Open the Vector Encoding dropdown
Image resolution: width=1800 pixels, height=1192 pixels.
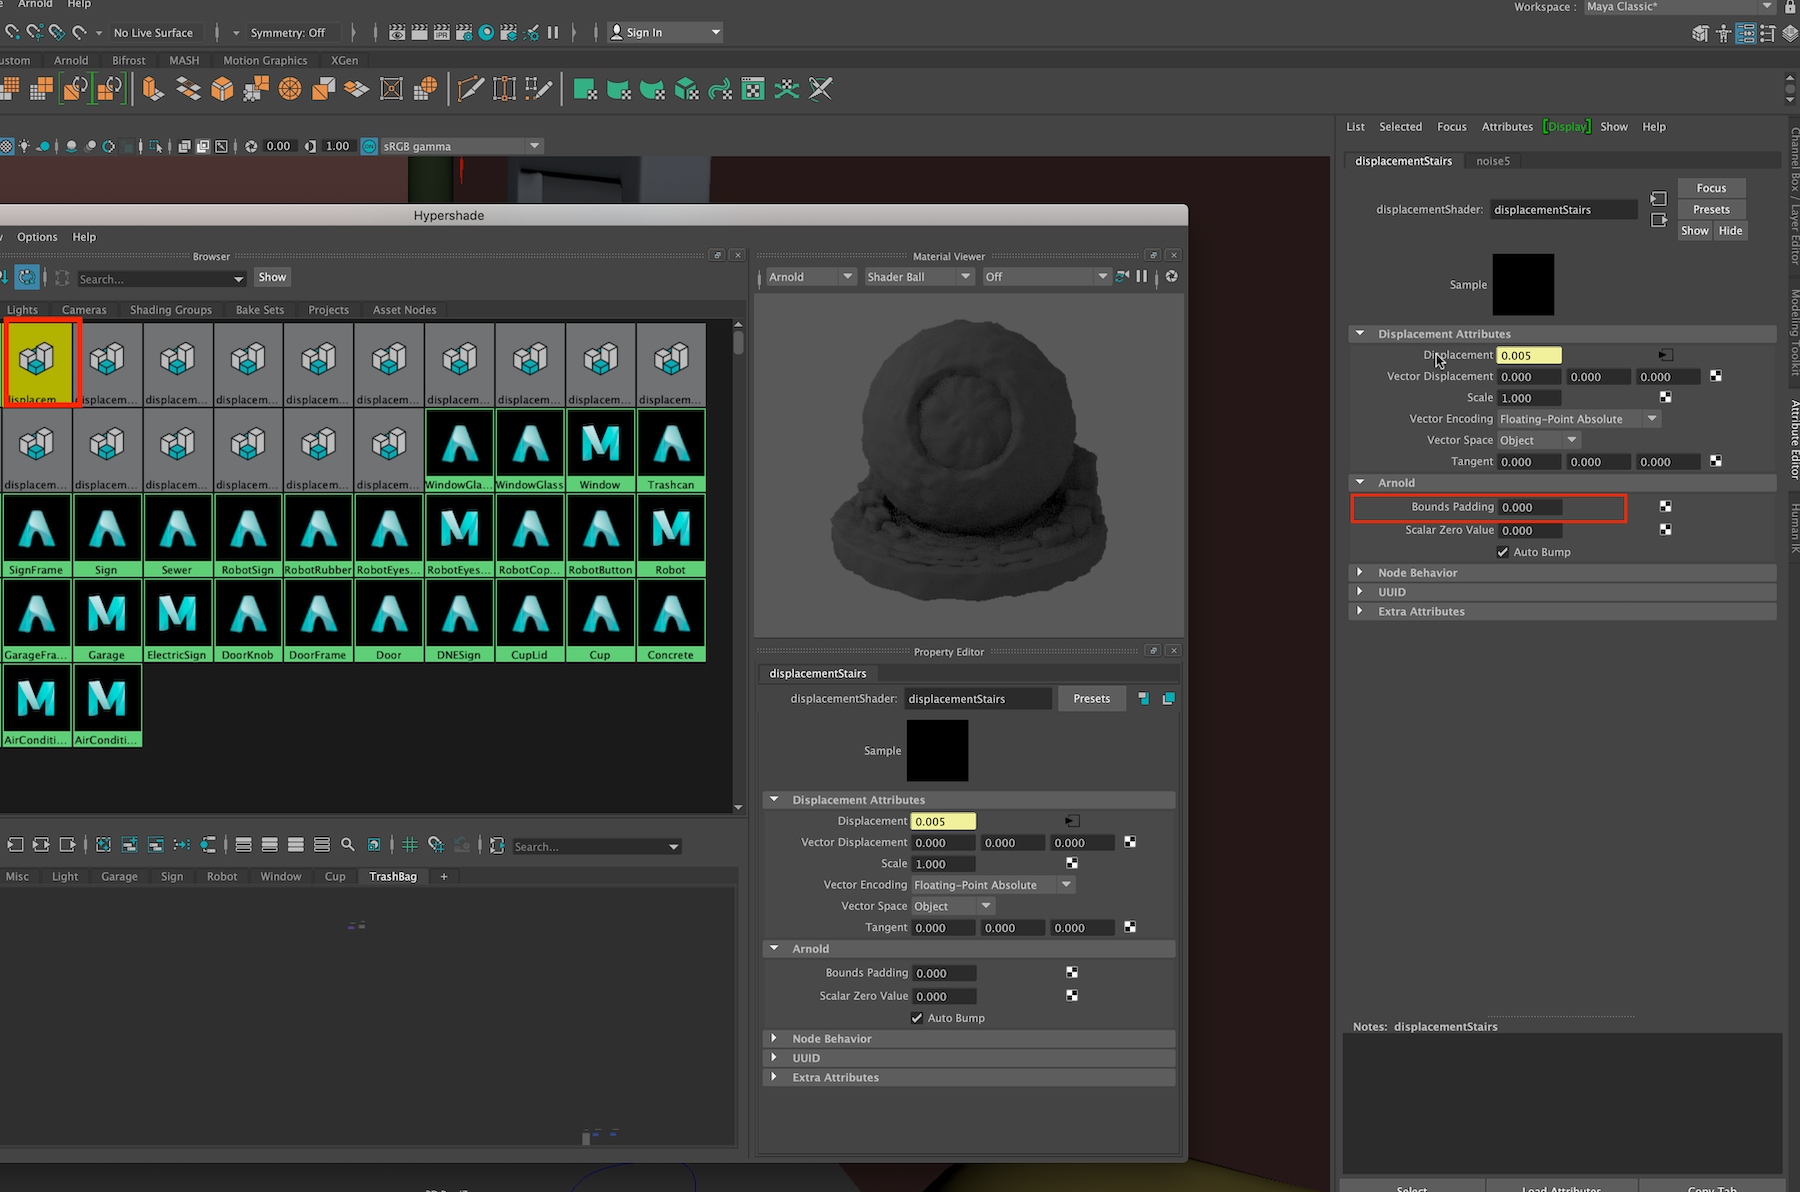1578,419
